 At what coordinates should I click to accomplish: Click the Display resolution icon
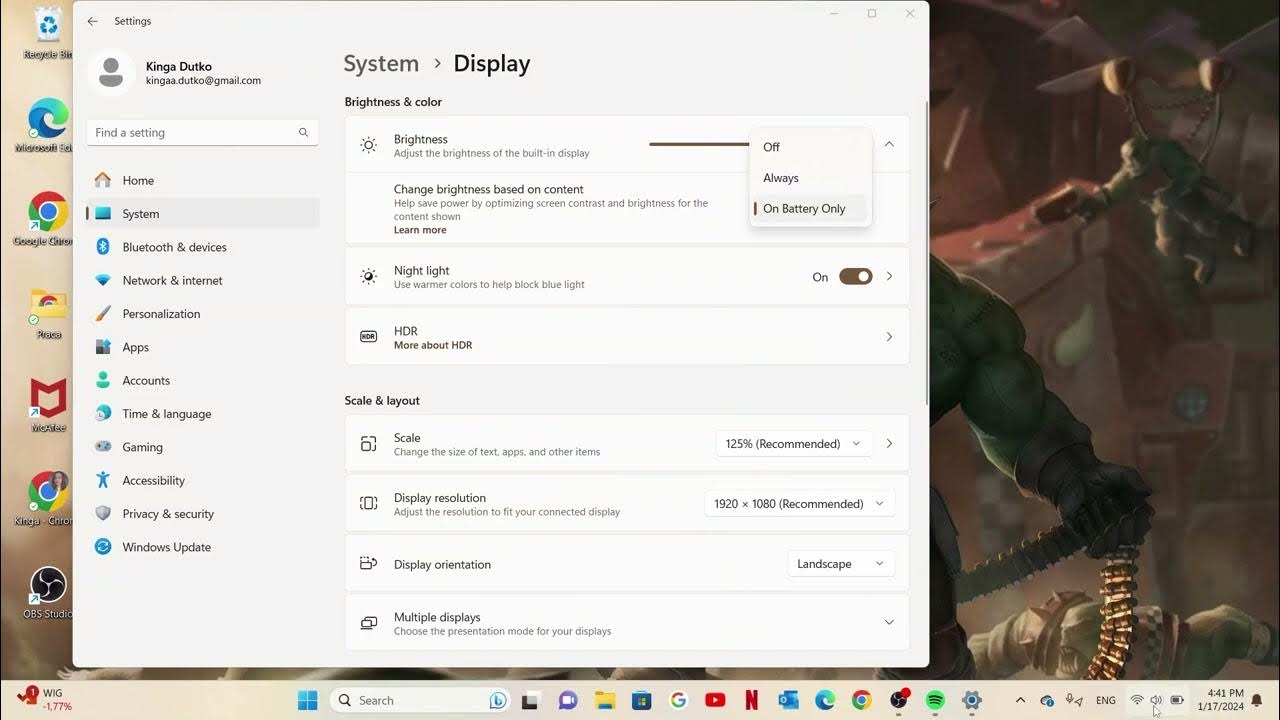[x=368, y=503]
